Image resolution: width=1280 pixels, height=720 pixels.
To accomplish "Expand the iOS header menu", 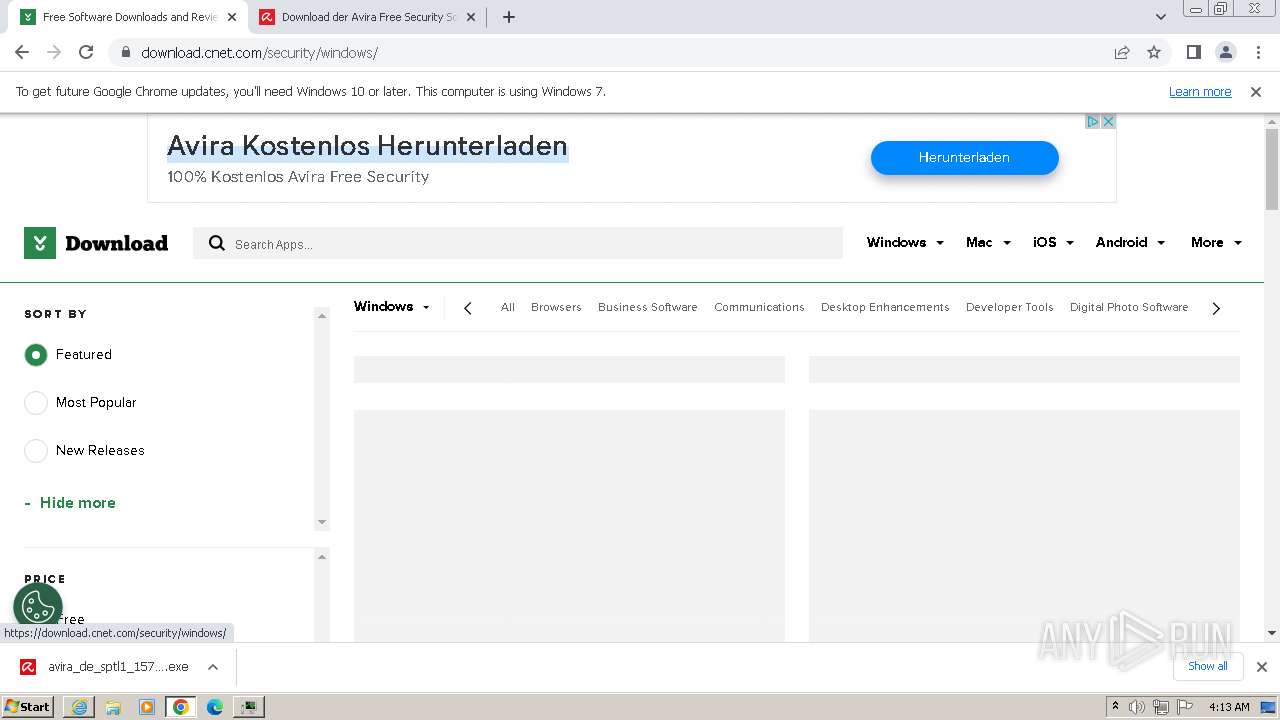I will point(1053,242).
